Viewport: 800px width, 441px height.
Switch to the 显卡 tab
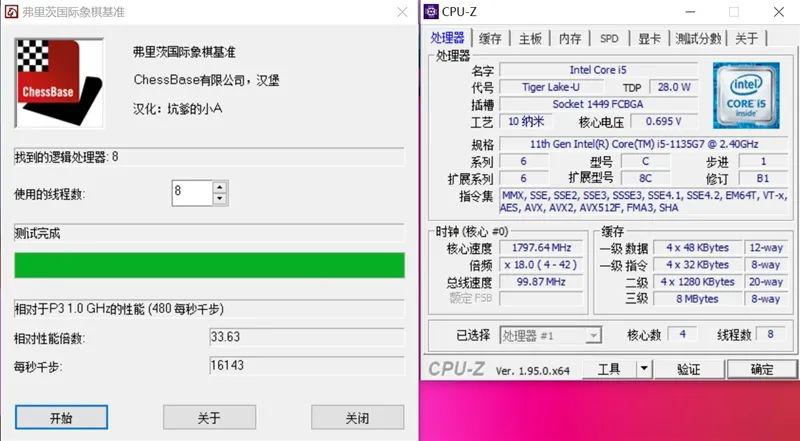tap(649, 39)
